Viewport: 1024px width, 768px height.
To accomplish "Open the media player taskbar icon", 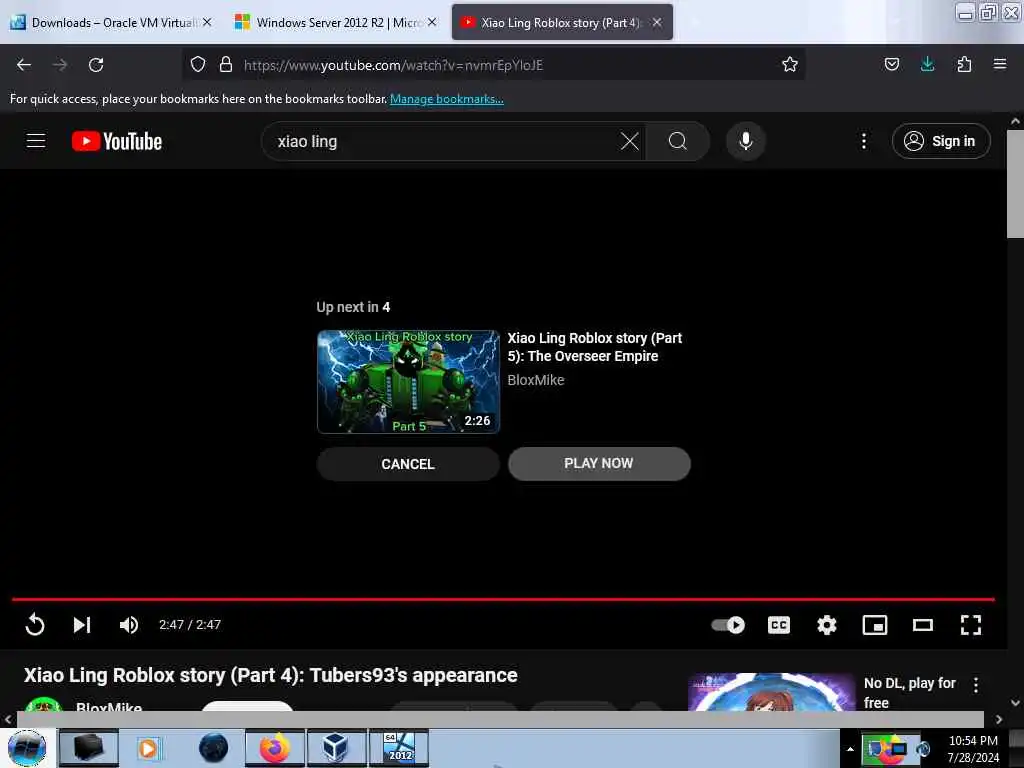I will [148, 748].
